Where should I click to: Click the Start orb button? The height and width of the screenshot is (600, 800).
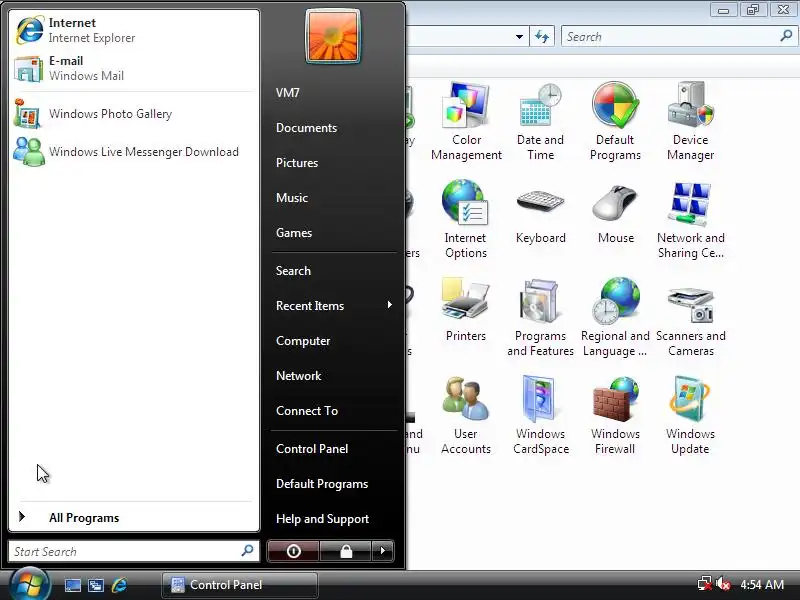click(29, 584)
